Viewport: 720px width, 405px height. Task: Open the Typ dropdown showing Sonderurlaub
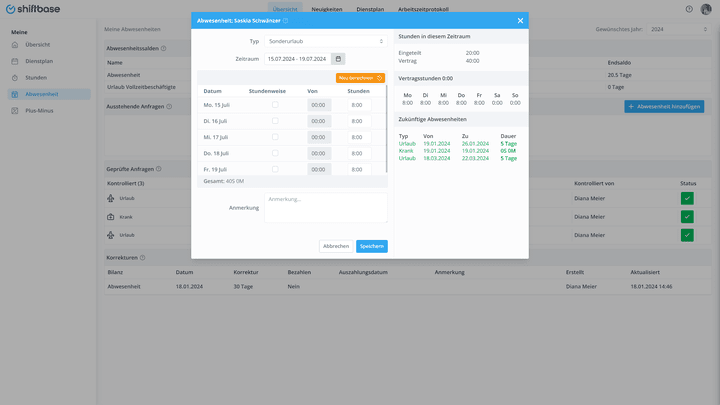(326, 41)
